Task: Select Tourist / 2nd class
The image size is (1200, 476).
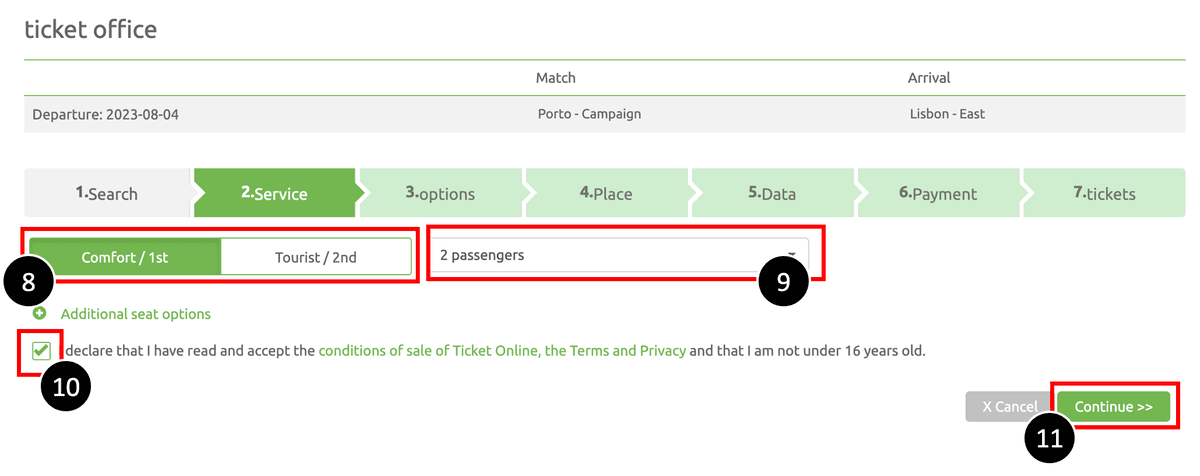Action: click(316, 256)
